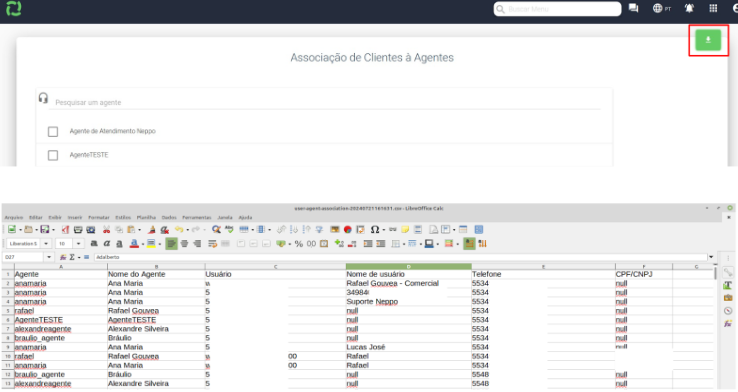
Task: Click cell 'Rafael Gouvea - Comercial'
Action: (x=409, y=283)
